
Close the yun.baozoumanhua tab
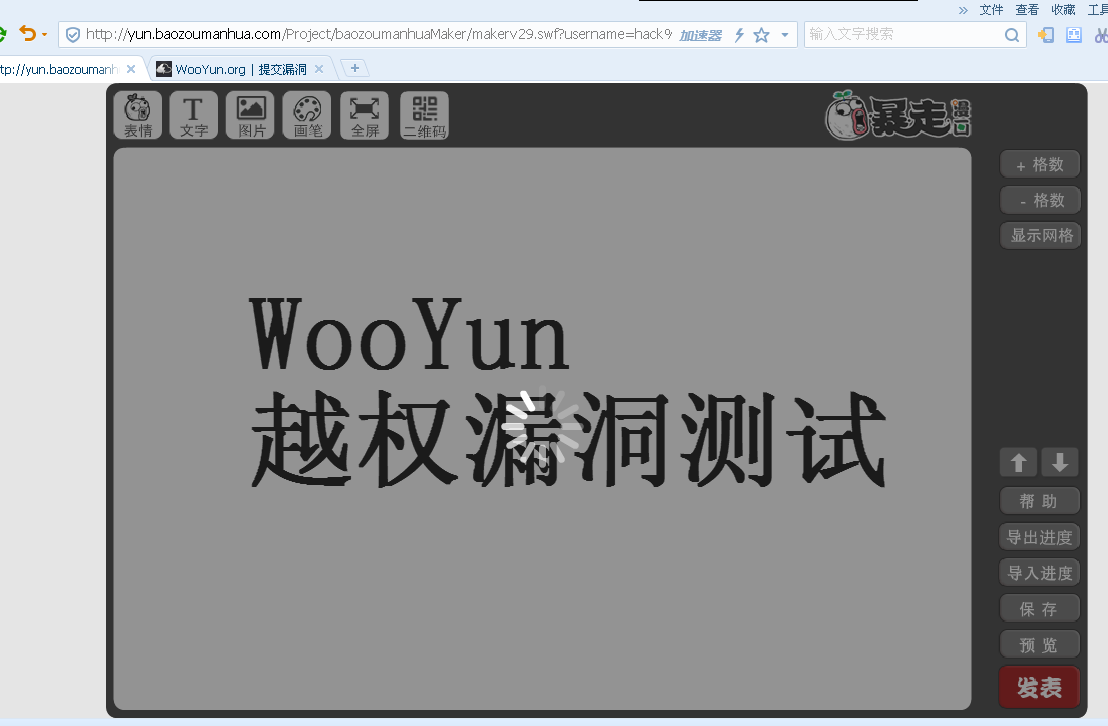131,69
